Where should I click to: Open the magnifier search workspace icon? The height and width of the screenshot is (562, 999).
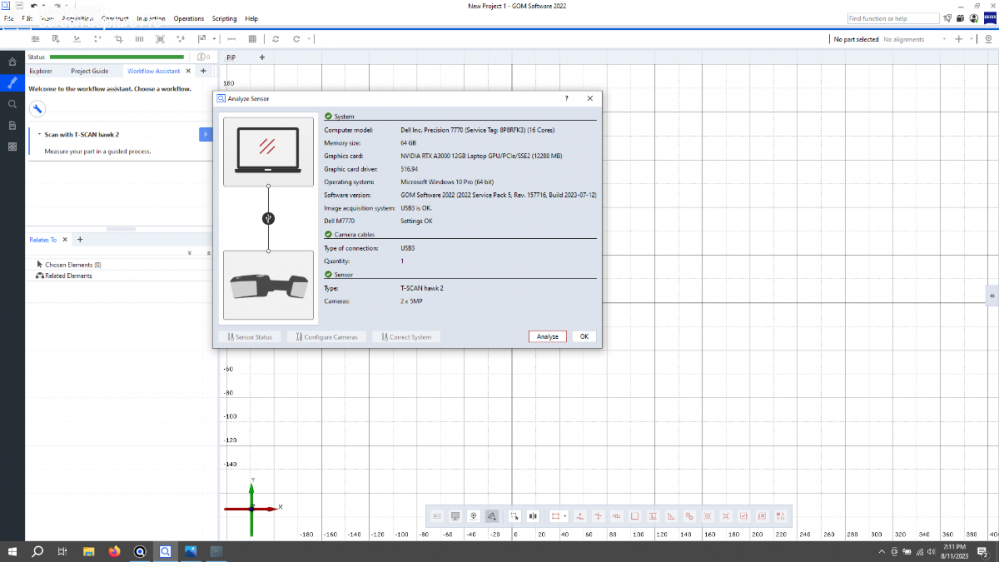tap(12, 104)
